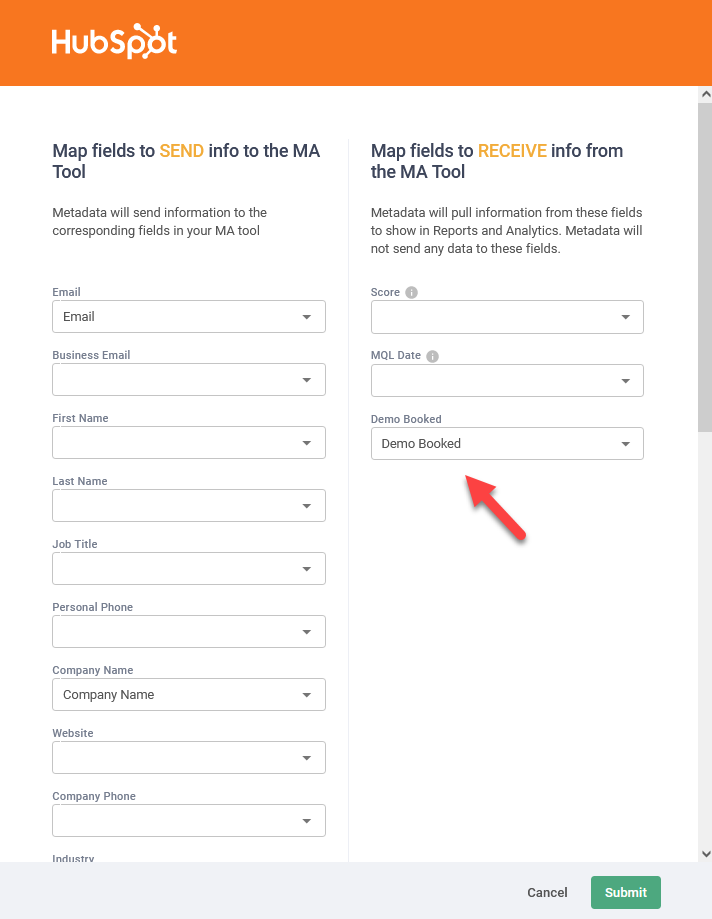Screen dimensions: 712x919
Task: Open the Job Title dropdown
Action: pos(189,569)
